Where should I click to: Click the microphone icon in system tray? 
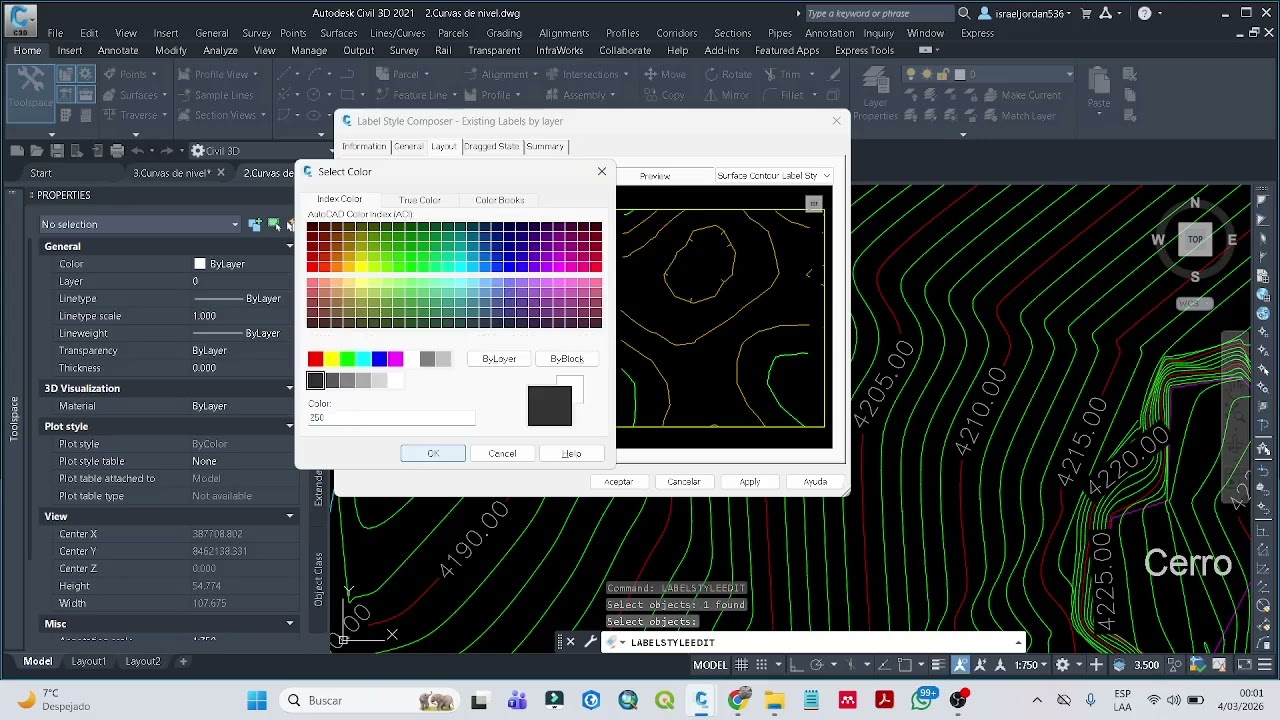point(1090,700)
